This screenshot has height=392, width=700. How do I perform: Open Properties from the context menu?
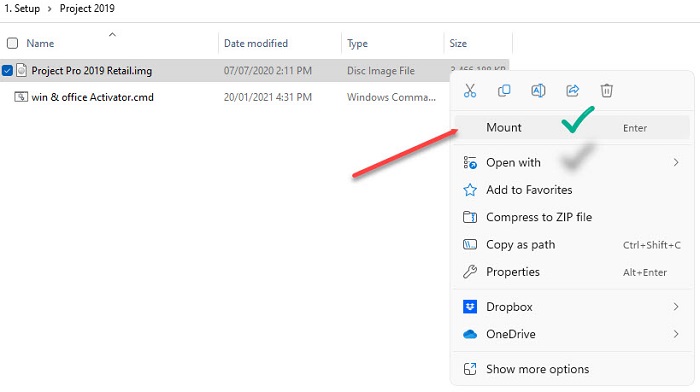[572, 272]
